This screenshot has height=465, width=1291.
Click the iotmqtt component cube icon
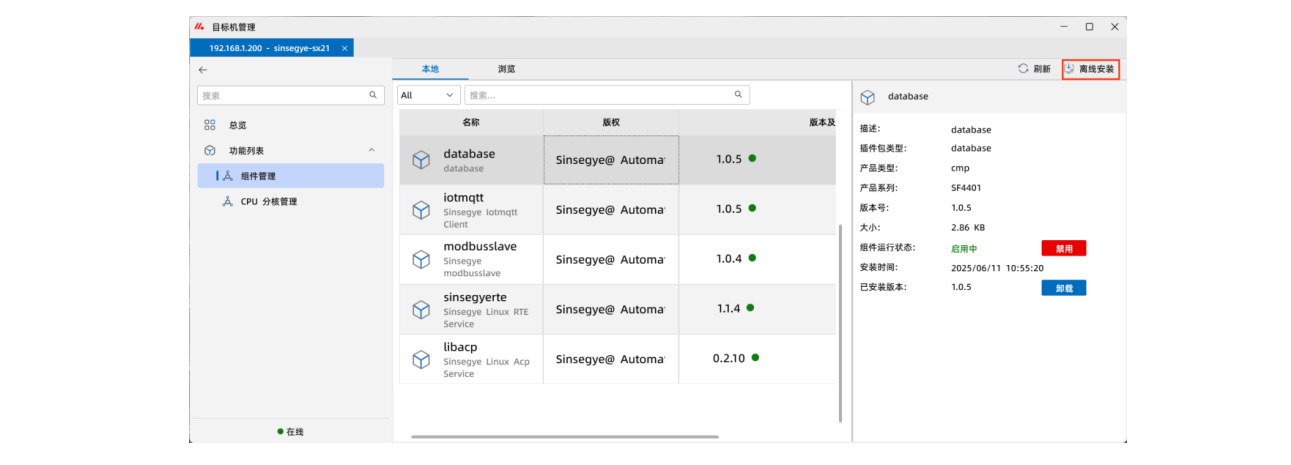coord(421,210)
